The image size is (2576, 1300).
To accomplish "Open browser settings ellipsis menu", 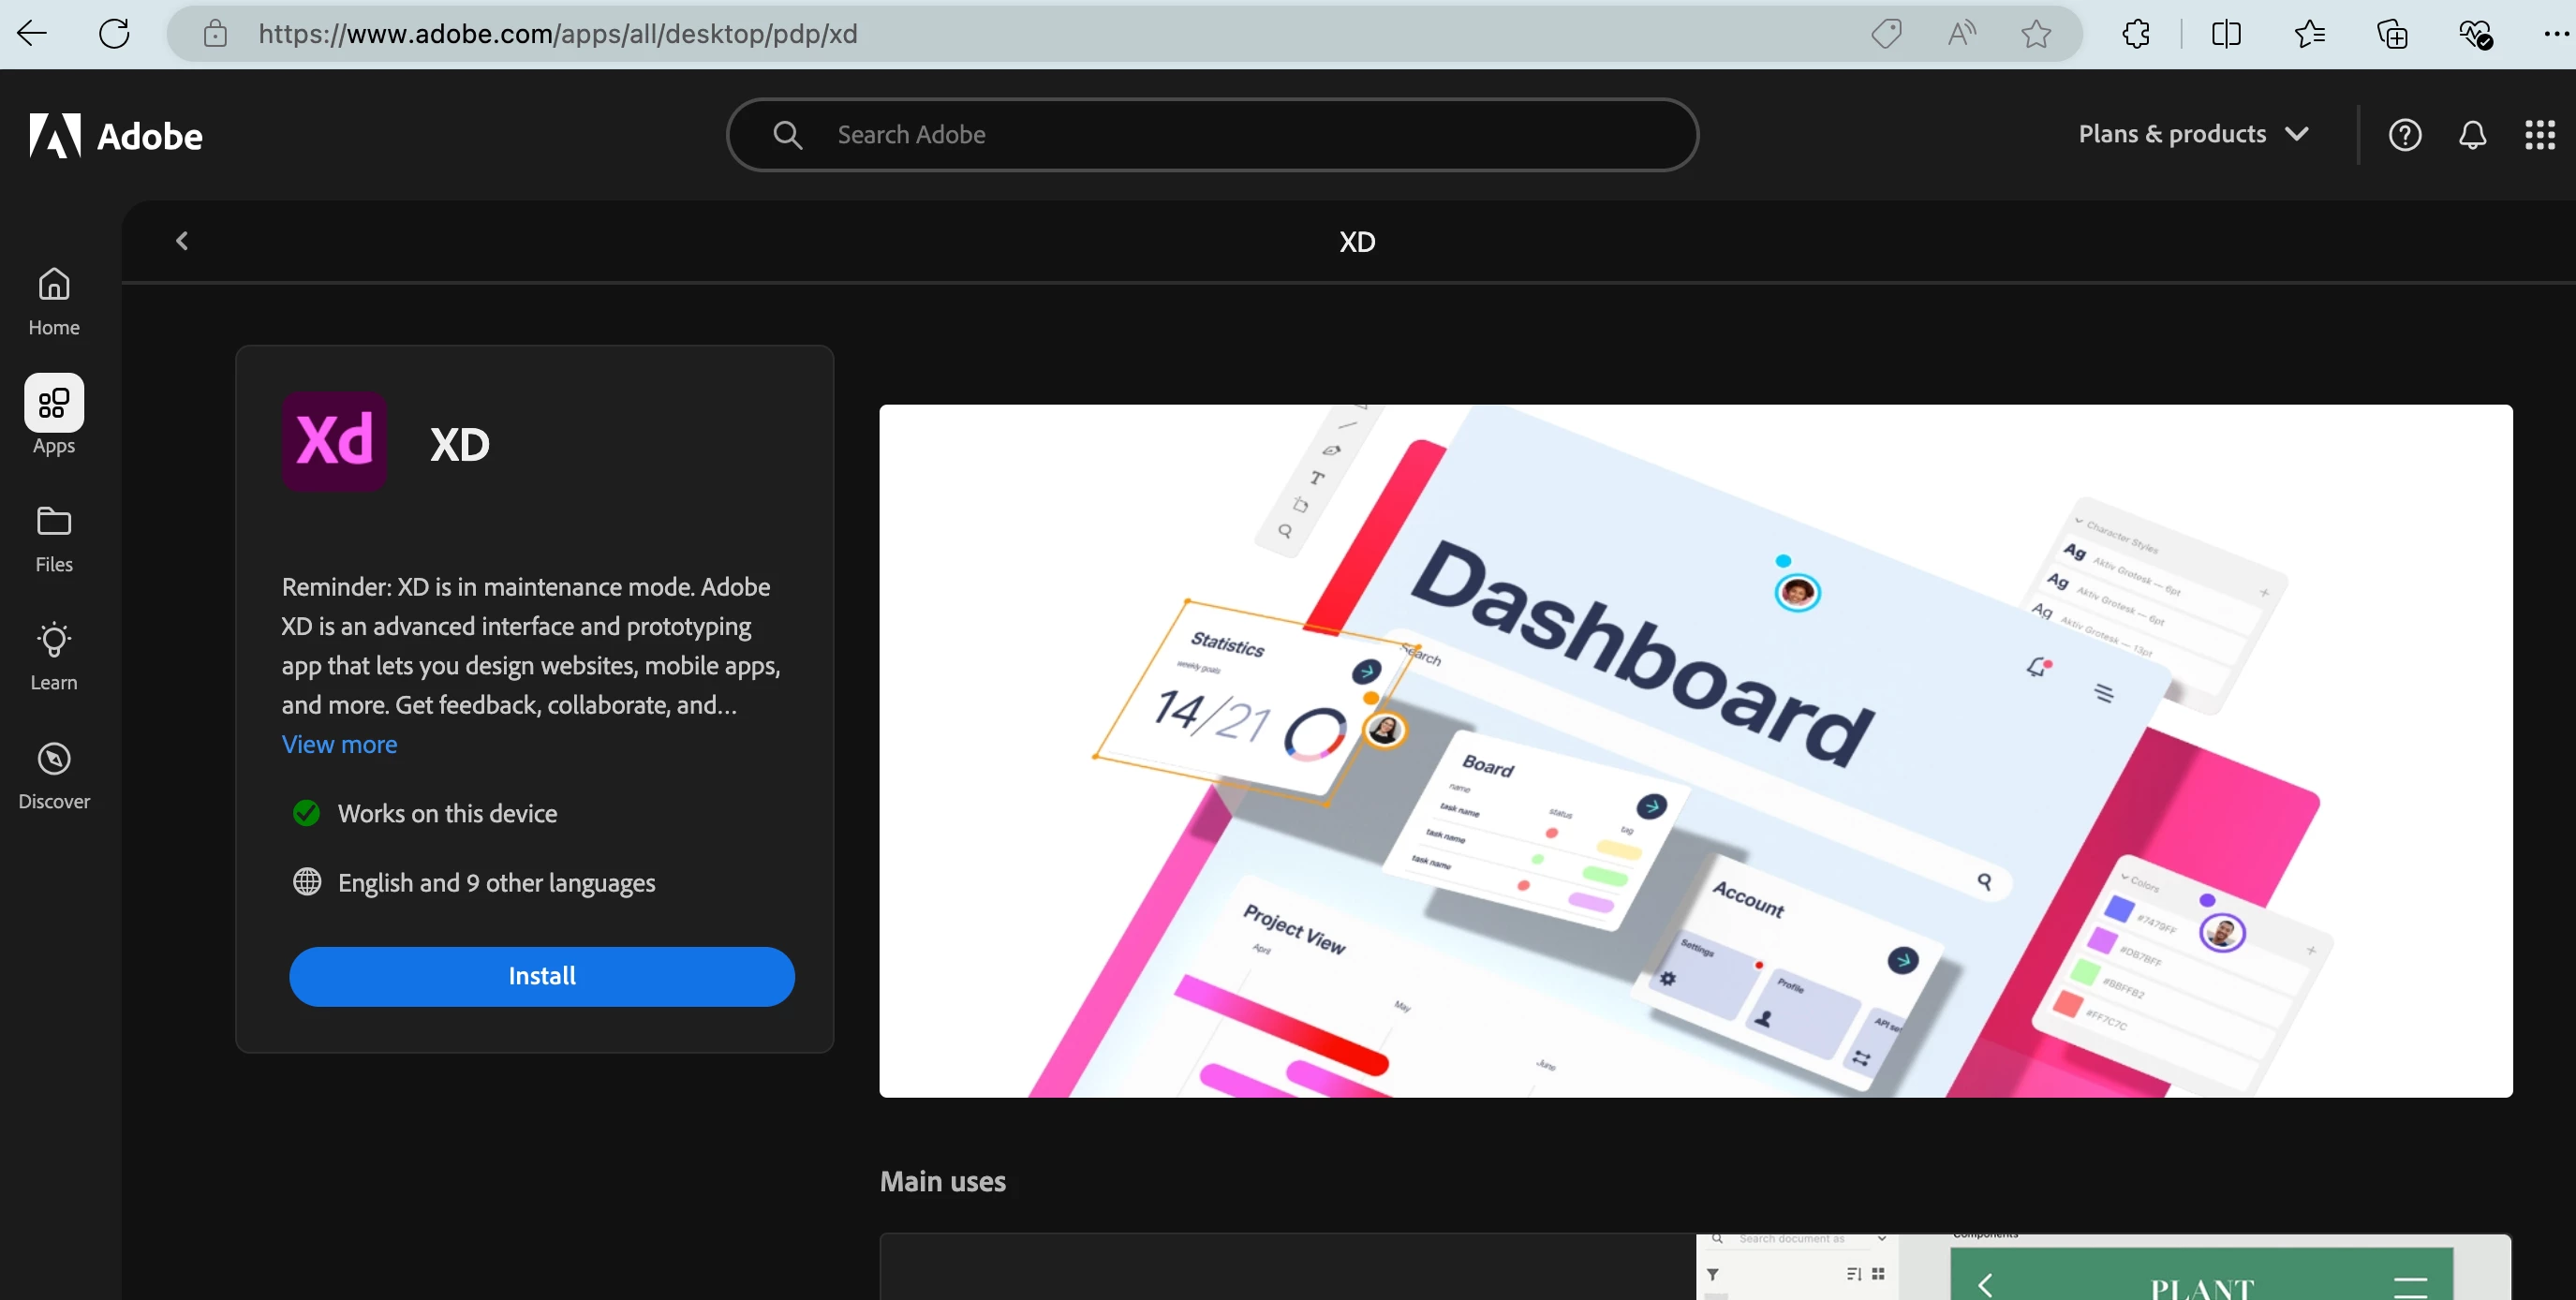I will pyautogui.click(x=2555, y=34).
